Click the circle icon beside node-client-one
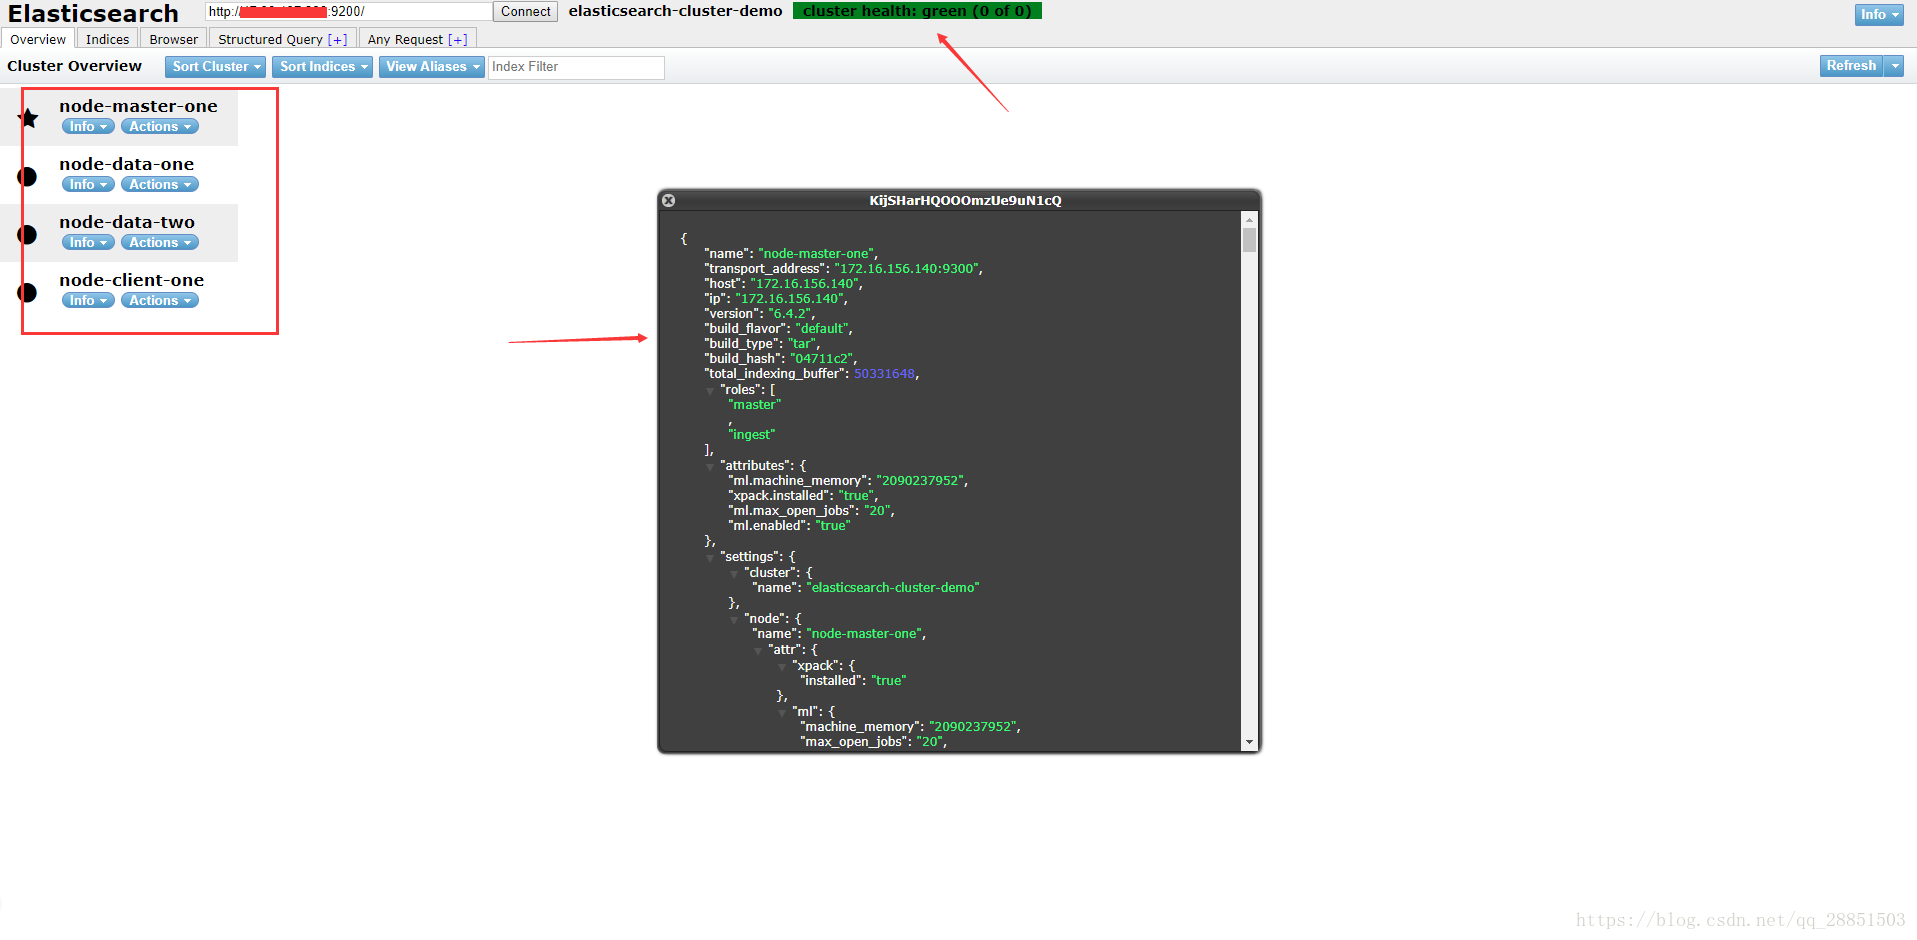This screenshot has height=940, width=1917. click(x=27, y=292)
